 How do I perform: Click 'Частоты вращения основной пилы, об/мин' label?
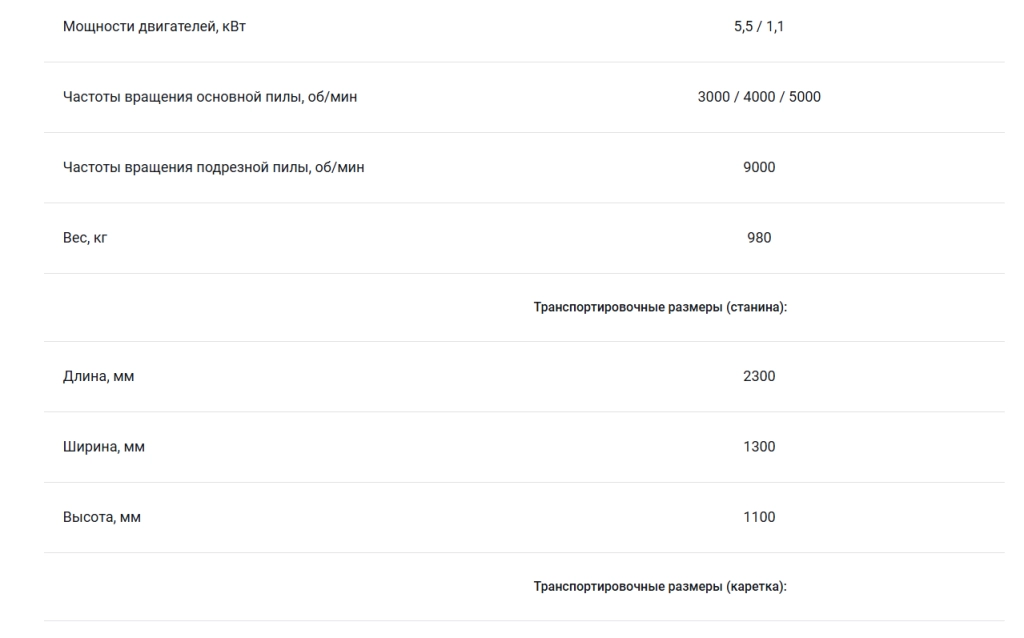[x=210, y=97]
